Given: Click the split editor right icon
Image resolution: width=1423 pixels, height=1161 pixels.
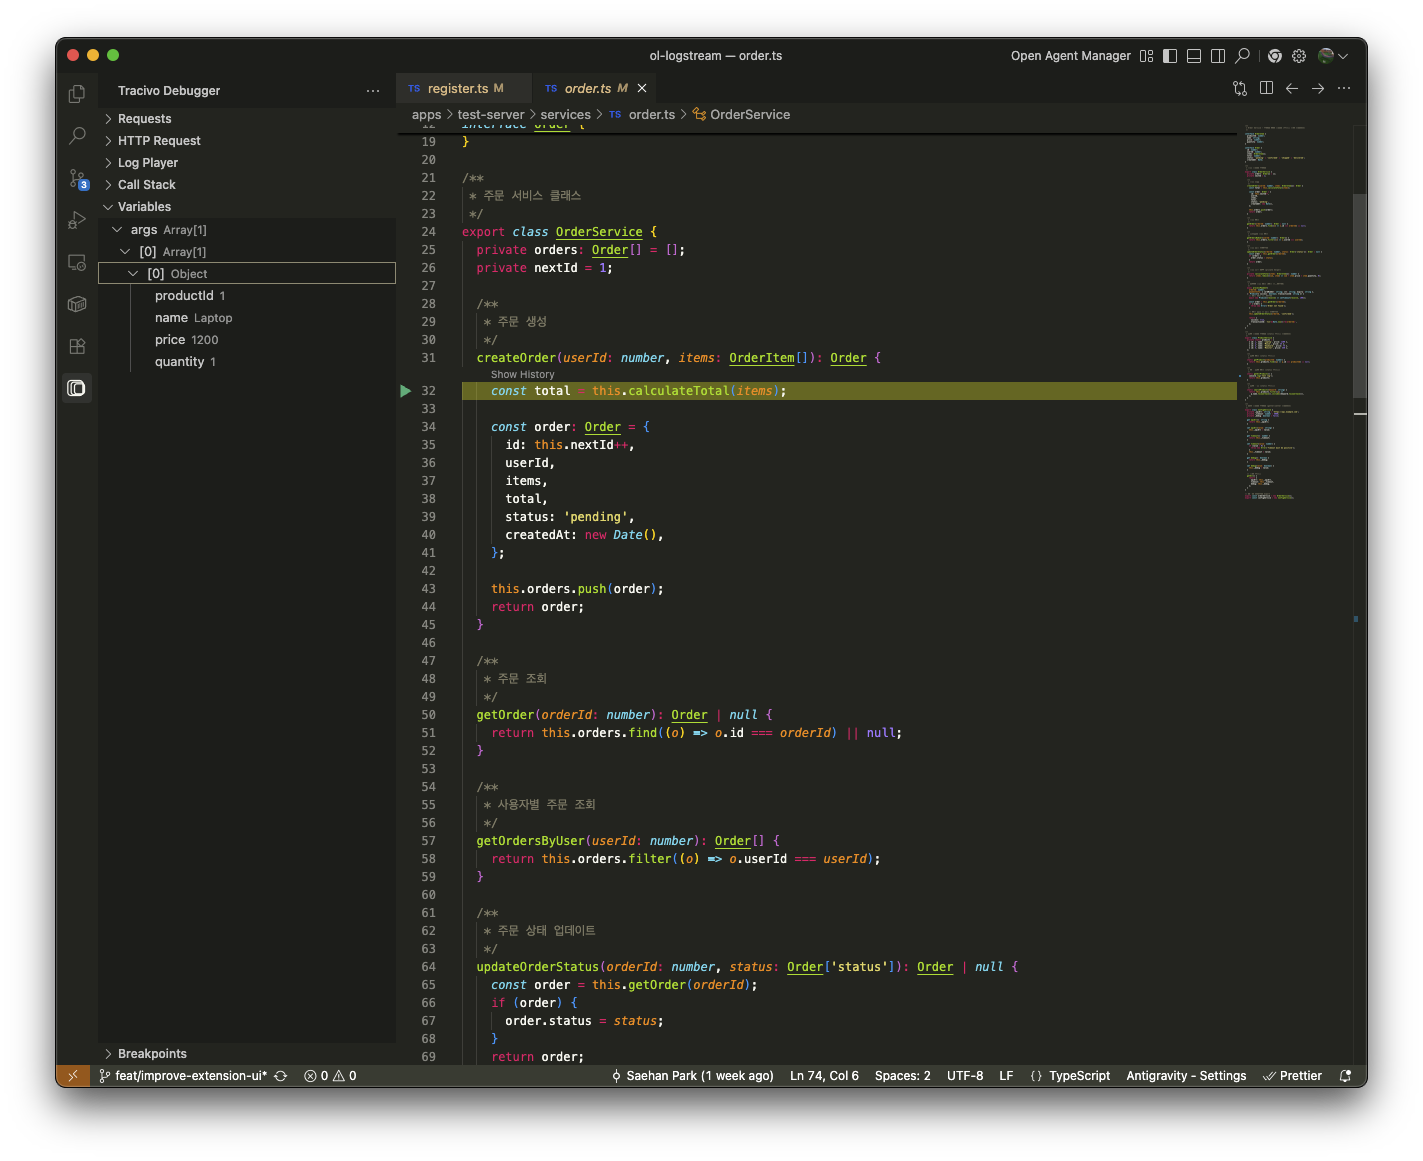Looking at the screenshot, I should (1266, 88).
